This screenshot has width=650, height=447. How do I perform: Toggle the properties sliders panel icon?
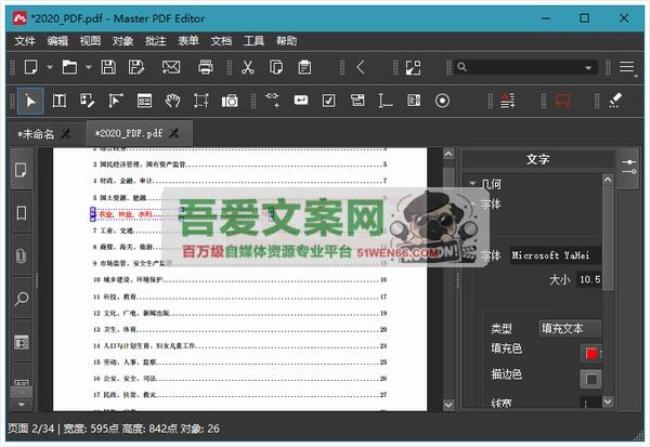click(629, 167)
